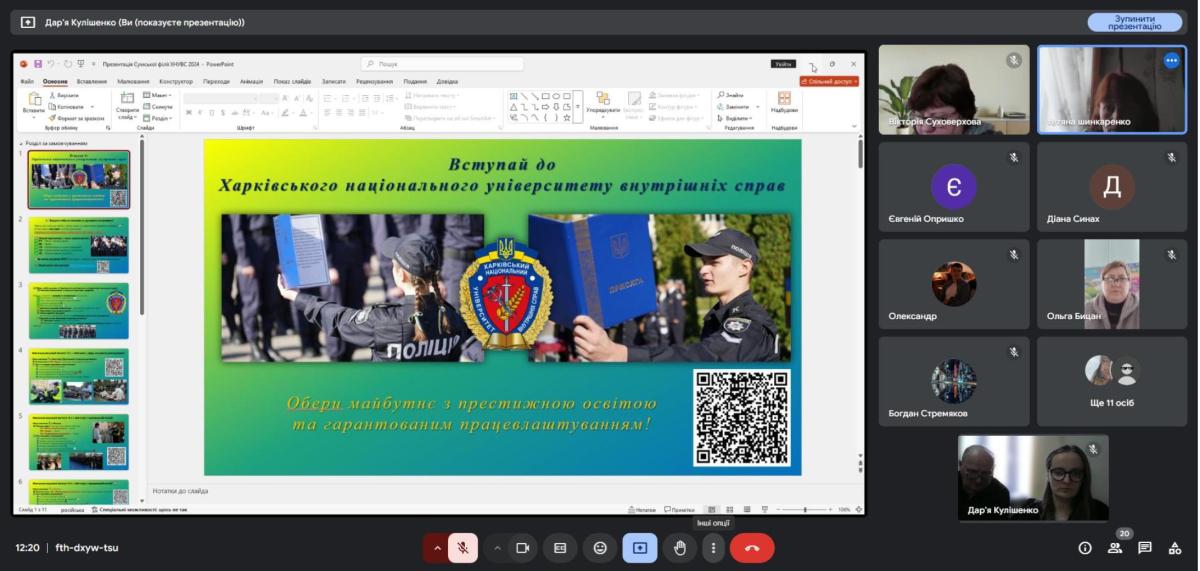Image resolution: width=1200 pixels, height=571 pixels.
Task: Click Примітки comments button in status bar
Action: [x=679, y=509]
